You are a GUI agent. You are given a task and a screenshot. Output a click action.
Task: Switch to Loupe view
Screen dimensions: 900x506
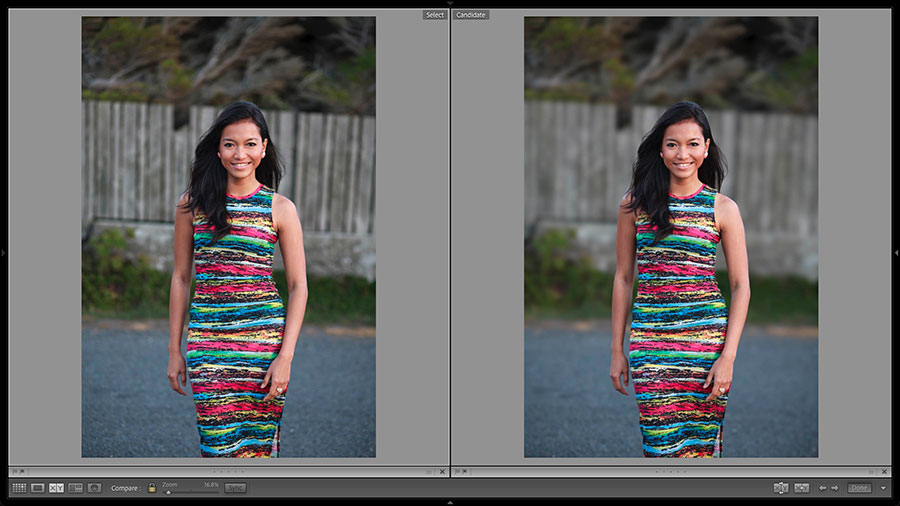pos(38,488)
